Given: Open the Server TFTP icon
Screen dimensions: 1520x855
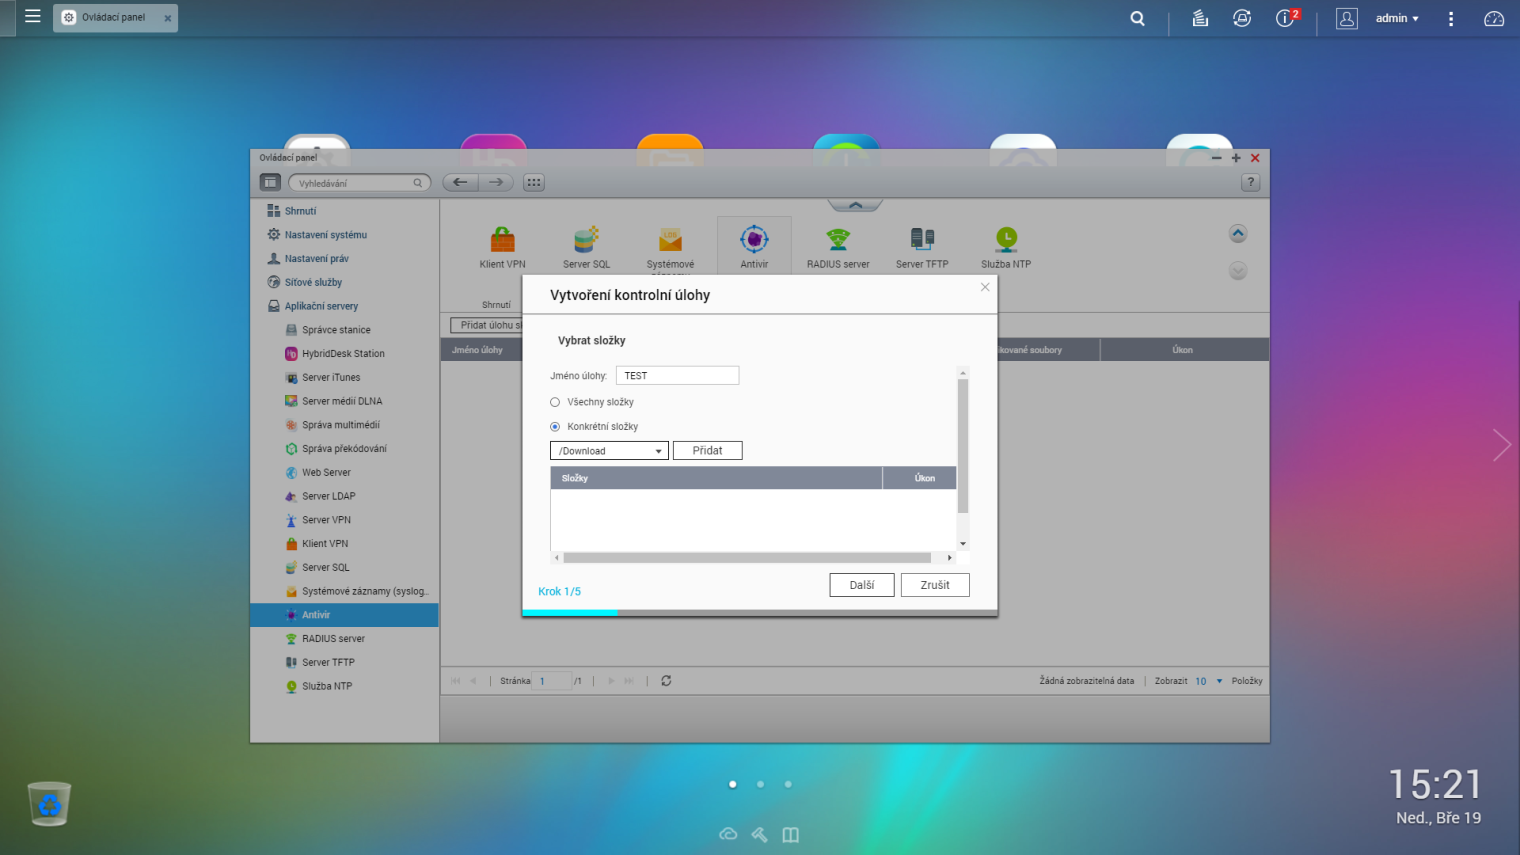Looking at the screenshot, I should [921, 240].
